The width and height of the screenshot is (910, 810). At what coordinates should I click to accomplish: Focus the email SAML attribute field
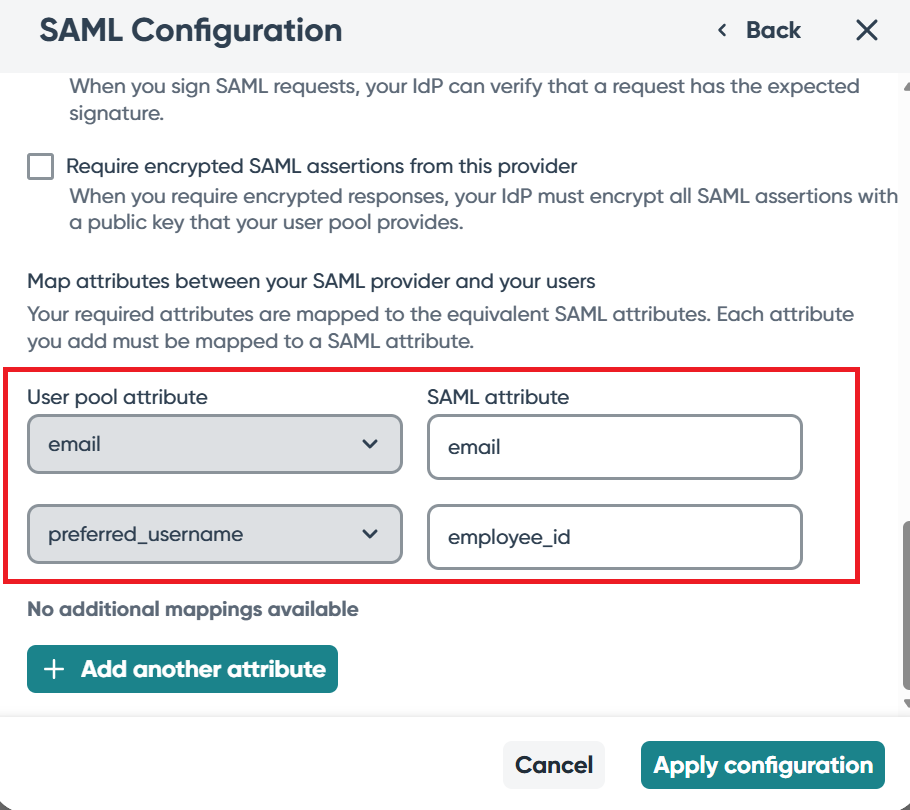click(614, 447)
